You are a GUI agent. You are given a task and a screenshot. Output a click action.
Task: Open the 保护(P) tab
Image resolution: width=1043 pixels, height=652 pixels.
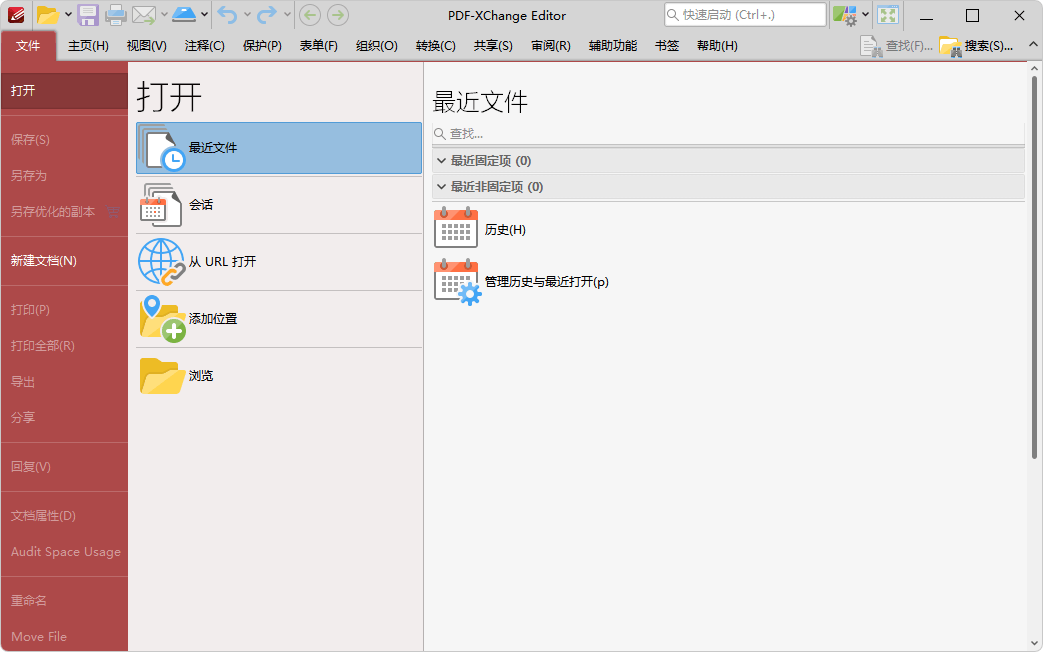(x=262, y=46)
